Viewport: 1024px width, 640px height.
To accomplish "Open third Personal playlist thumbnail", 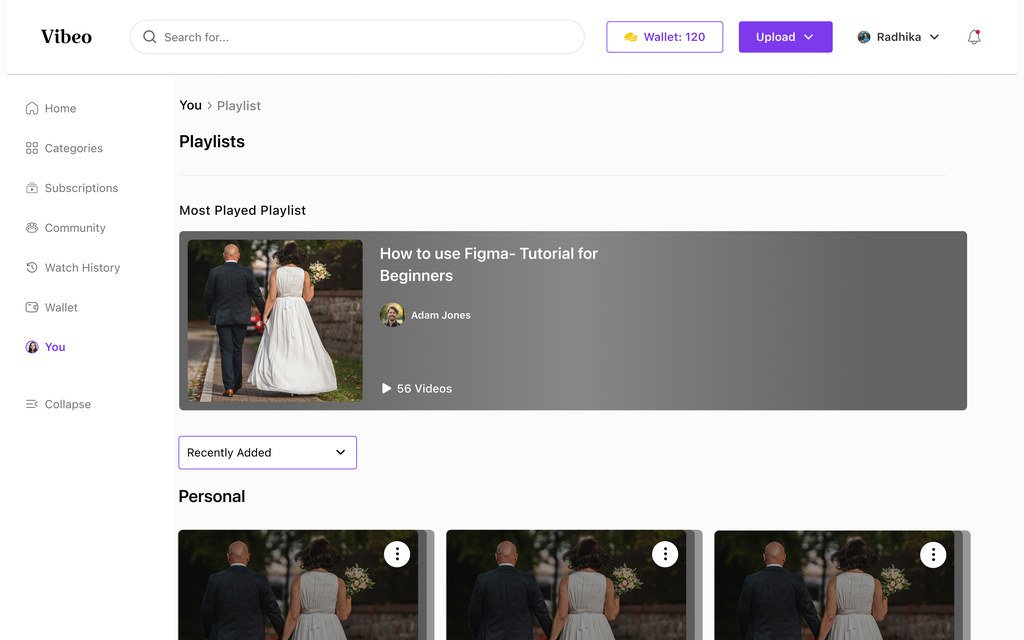I will tap(834, 585).
